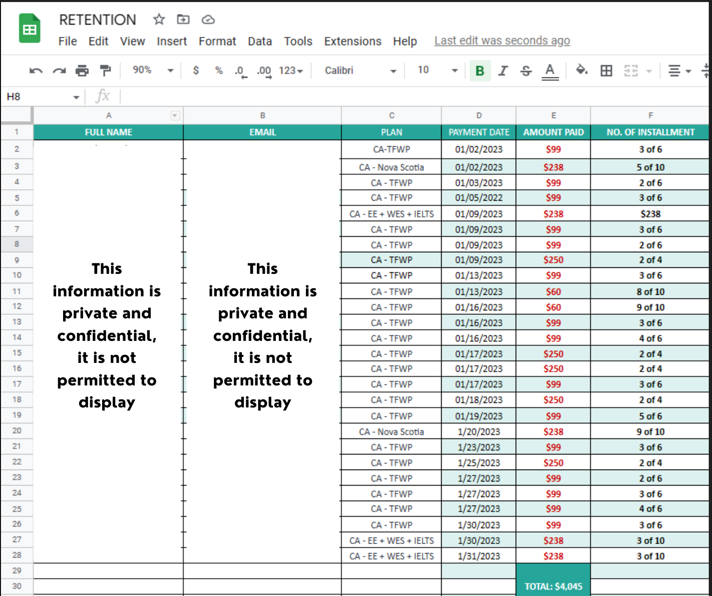Open the Data menu
This screenshot has height=596, width=712.
point(260,41)
